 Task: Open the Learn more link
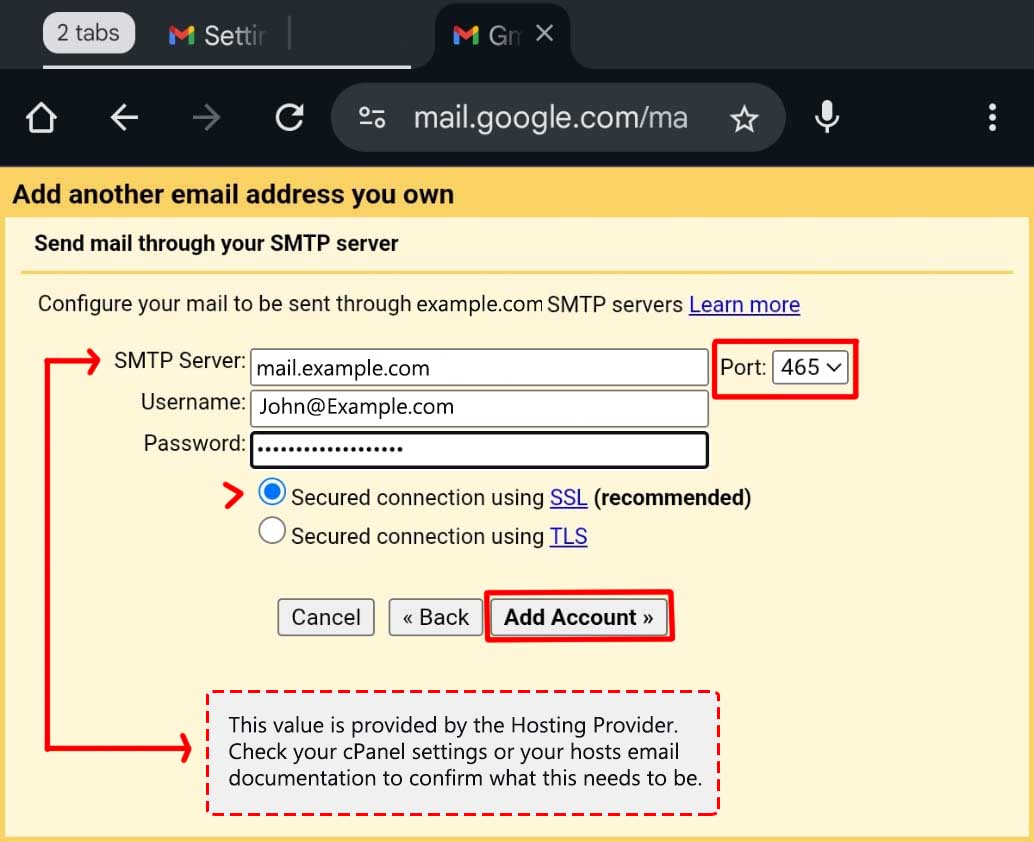click(x=744, y=305)
